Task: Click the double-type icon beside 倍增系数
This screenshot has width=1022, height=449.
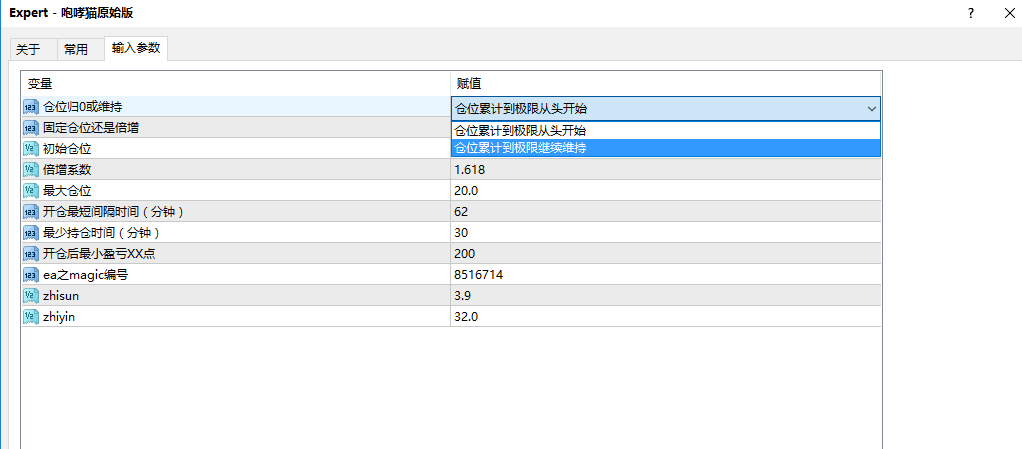Action: pyautogui.click(x=31, y=170)
